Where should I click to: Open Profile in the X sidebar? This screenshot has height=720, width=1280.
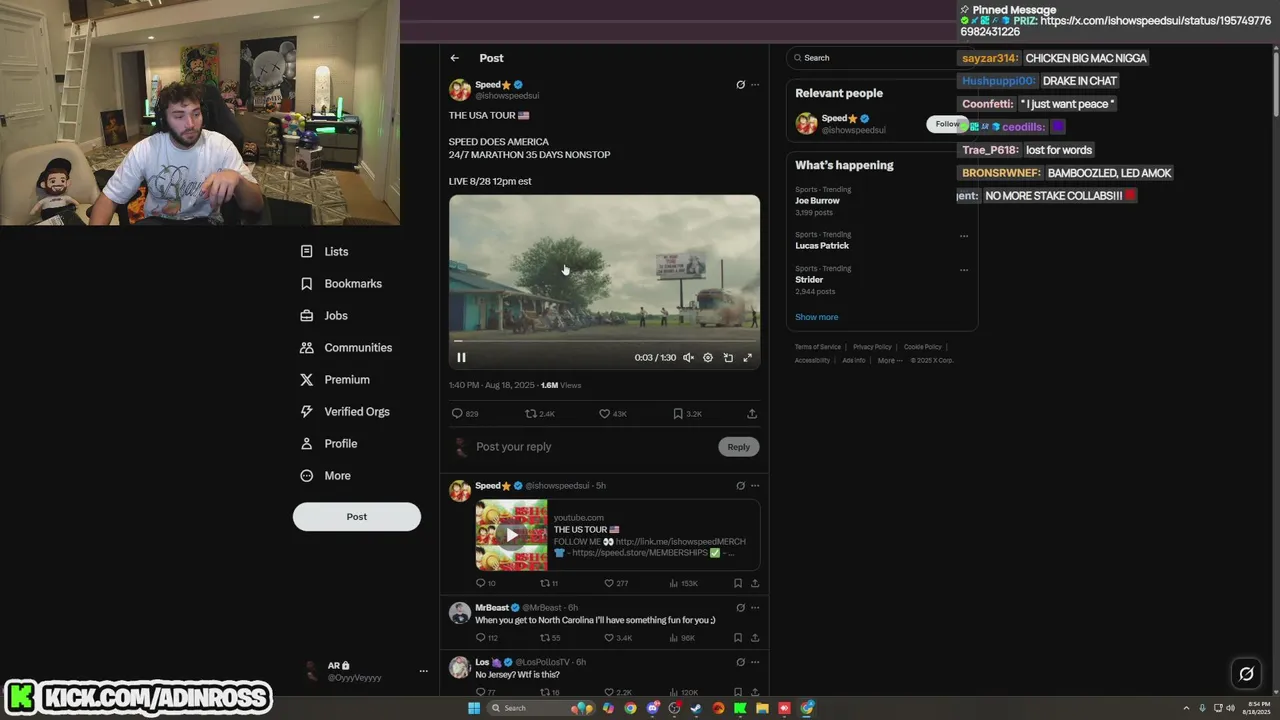click(x=329, y=444)
